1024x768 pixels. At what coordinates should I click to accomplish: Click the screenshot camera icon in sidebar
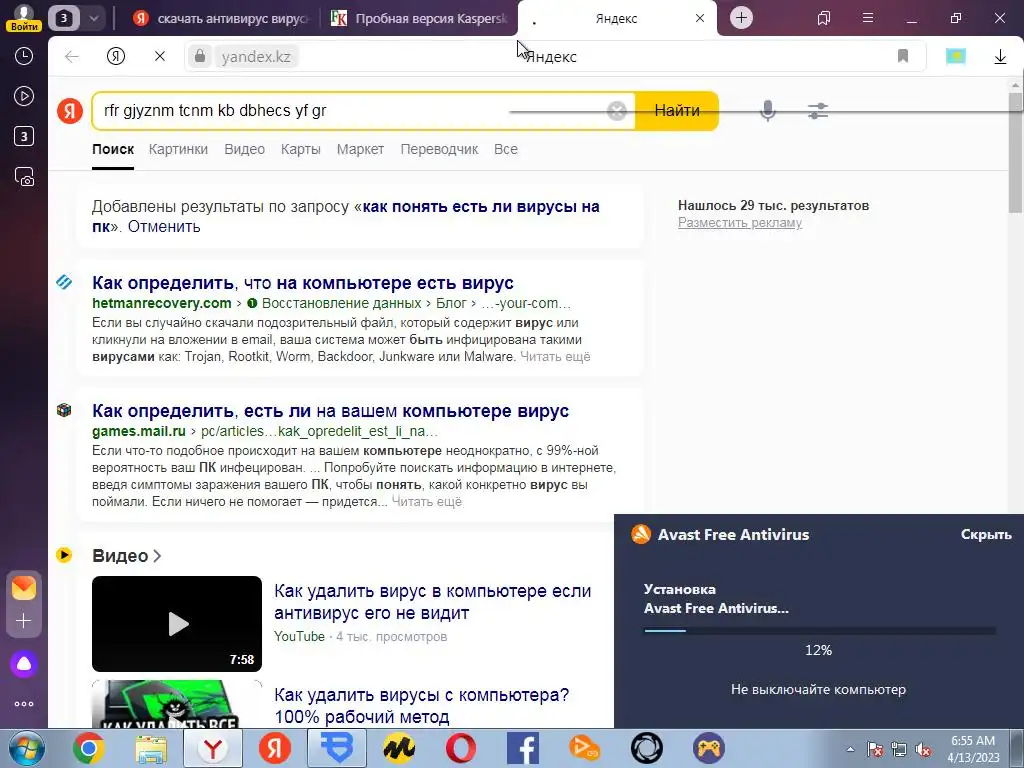pos(24,177)
